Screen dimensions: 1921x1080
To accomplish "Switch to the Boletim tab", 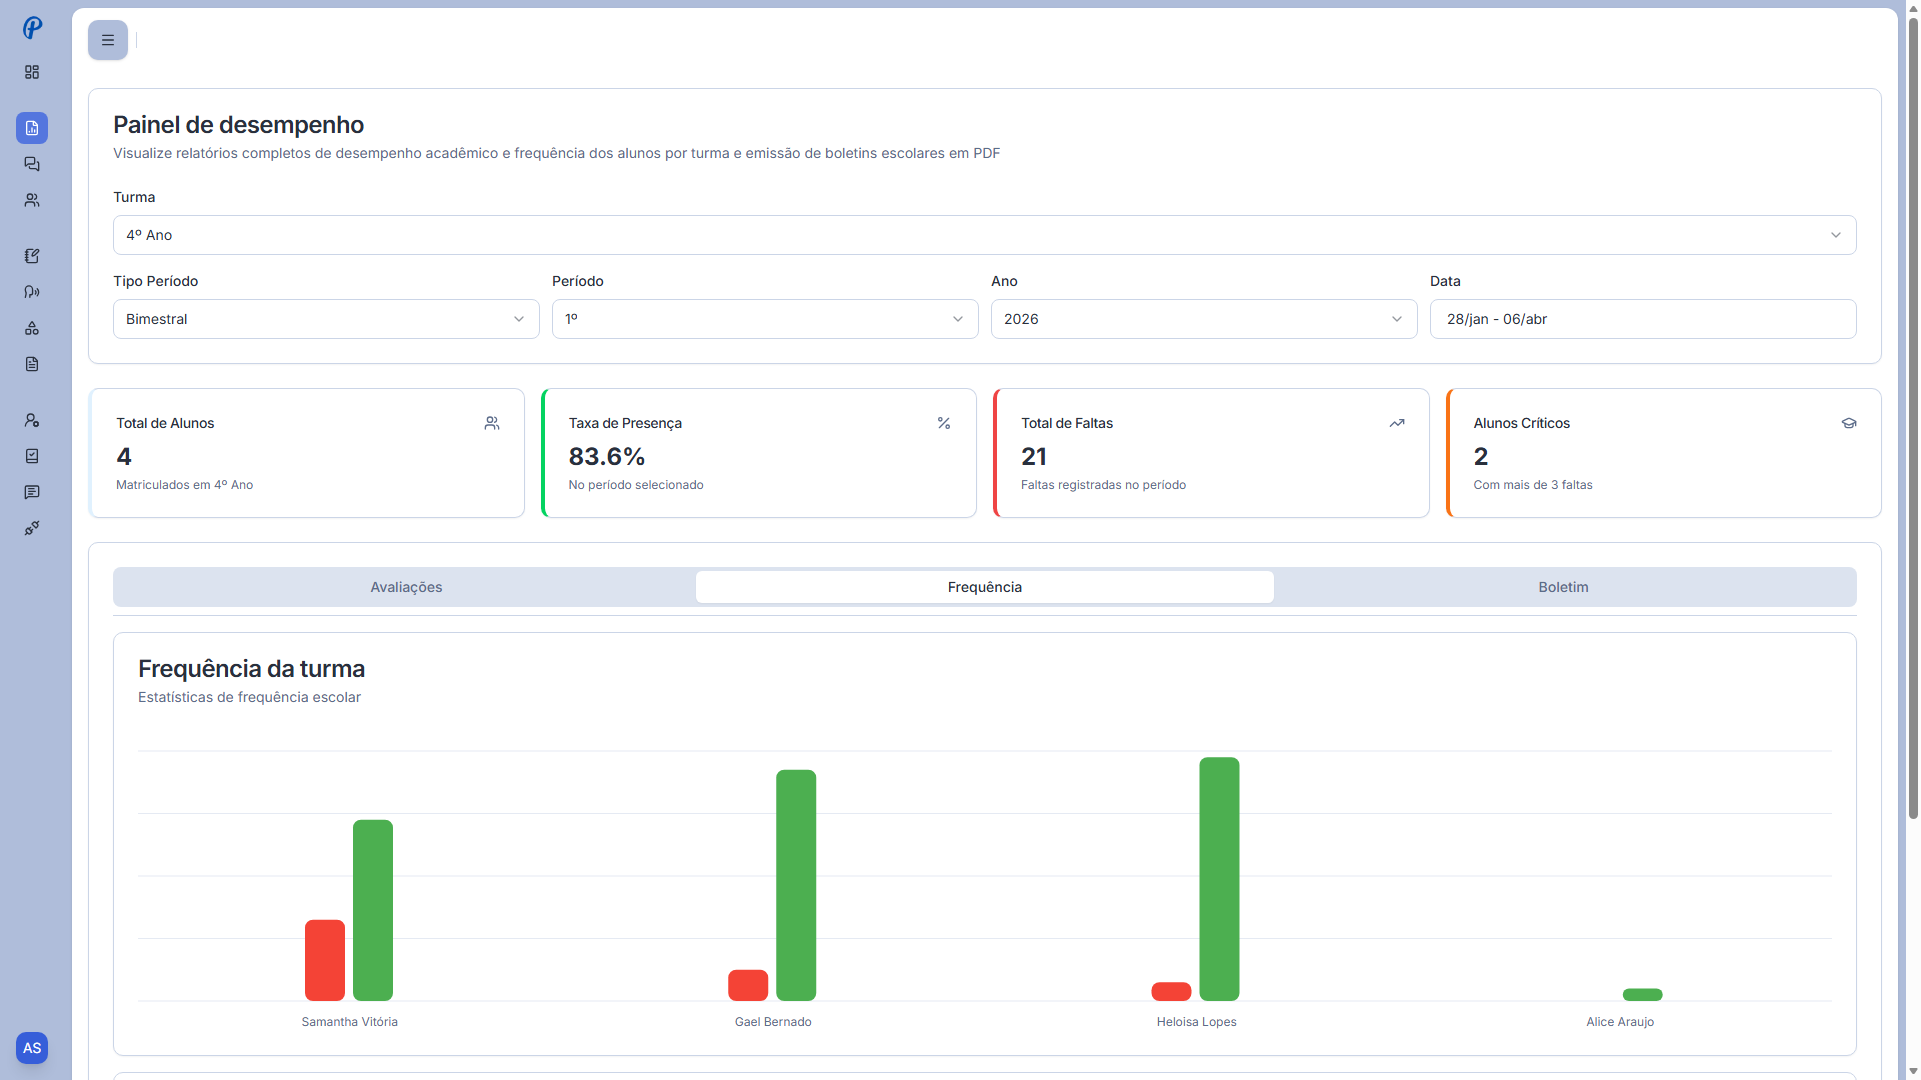I will pyautogui.click(x=1563, y=587).
